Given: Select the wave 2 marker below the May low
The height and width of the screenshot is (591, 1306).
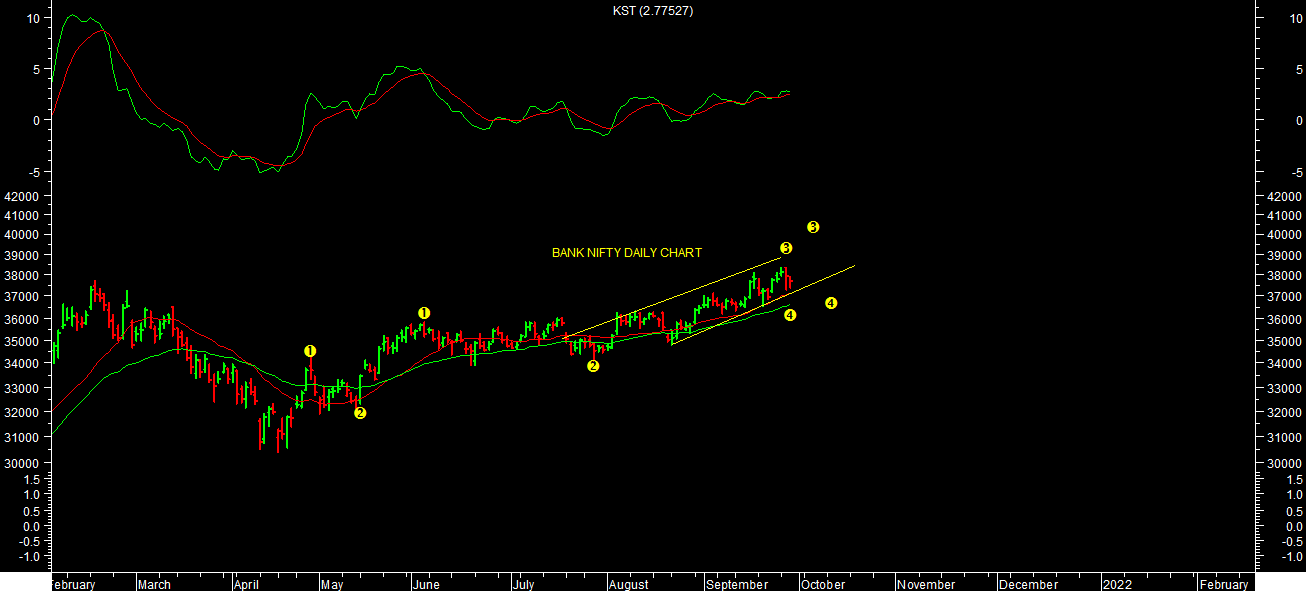Looking at the screenshot, I should [360, 413].
